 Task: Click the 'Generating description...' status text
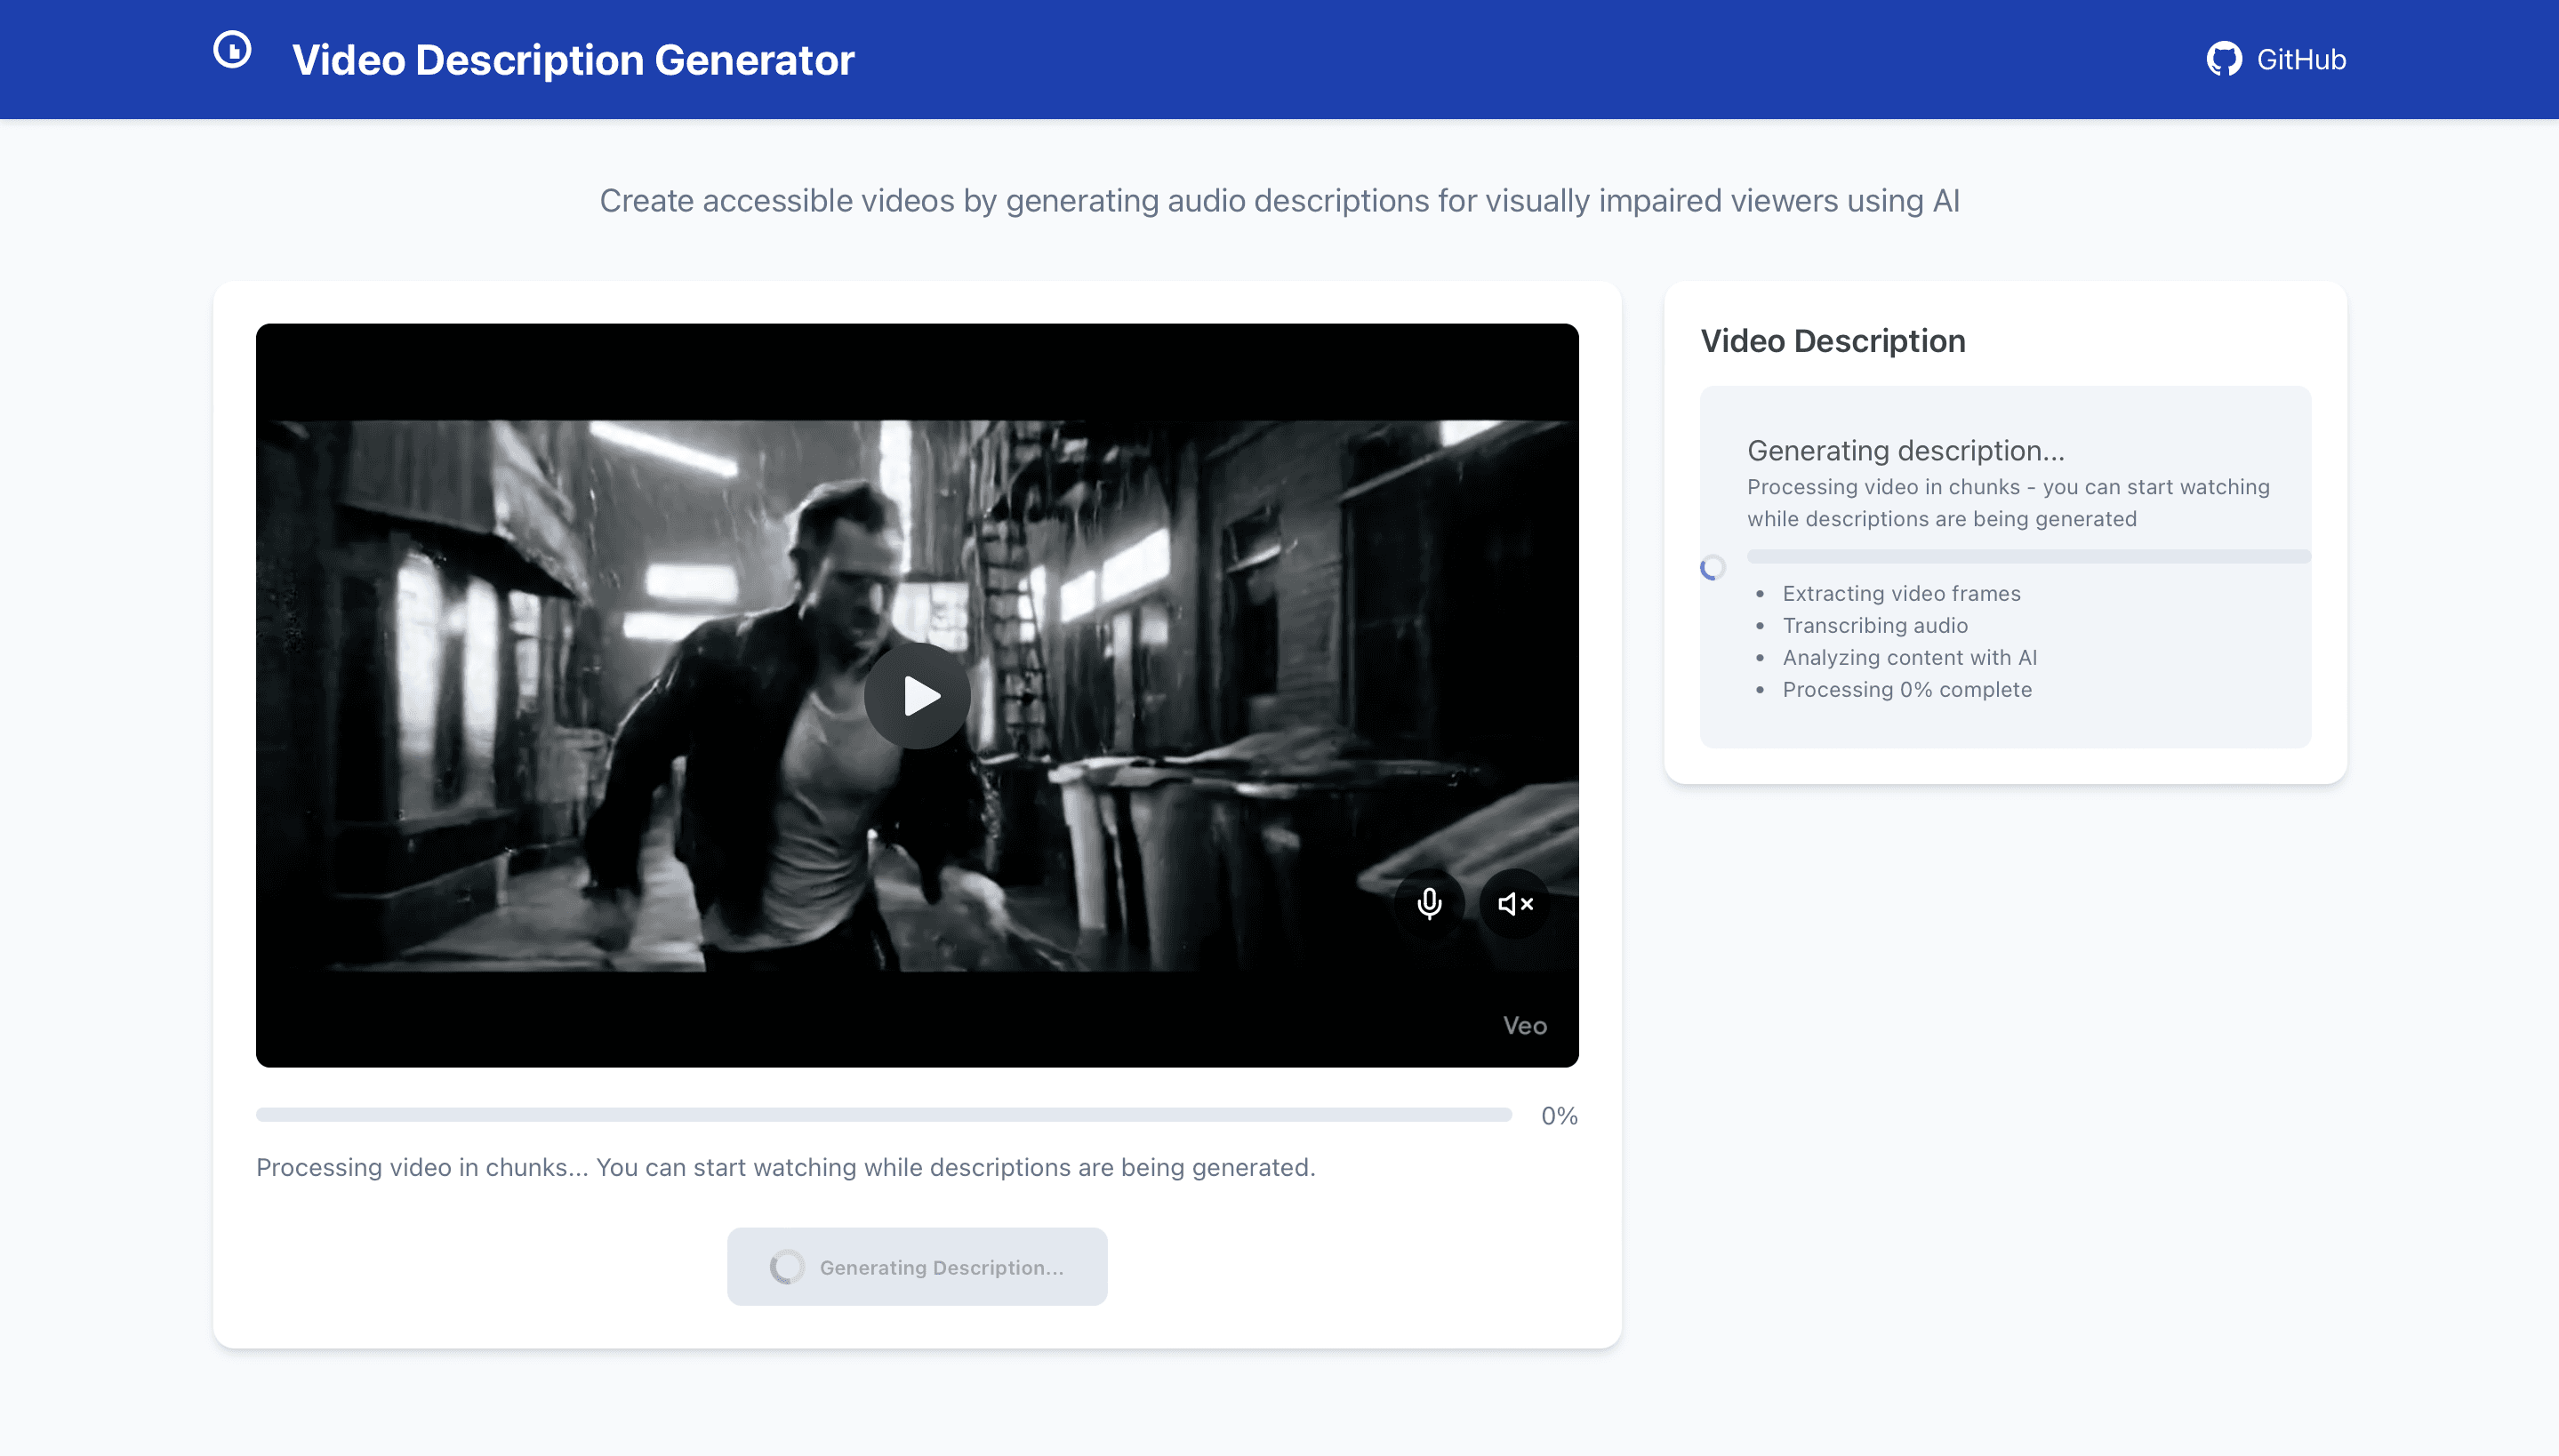1905,451
